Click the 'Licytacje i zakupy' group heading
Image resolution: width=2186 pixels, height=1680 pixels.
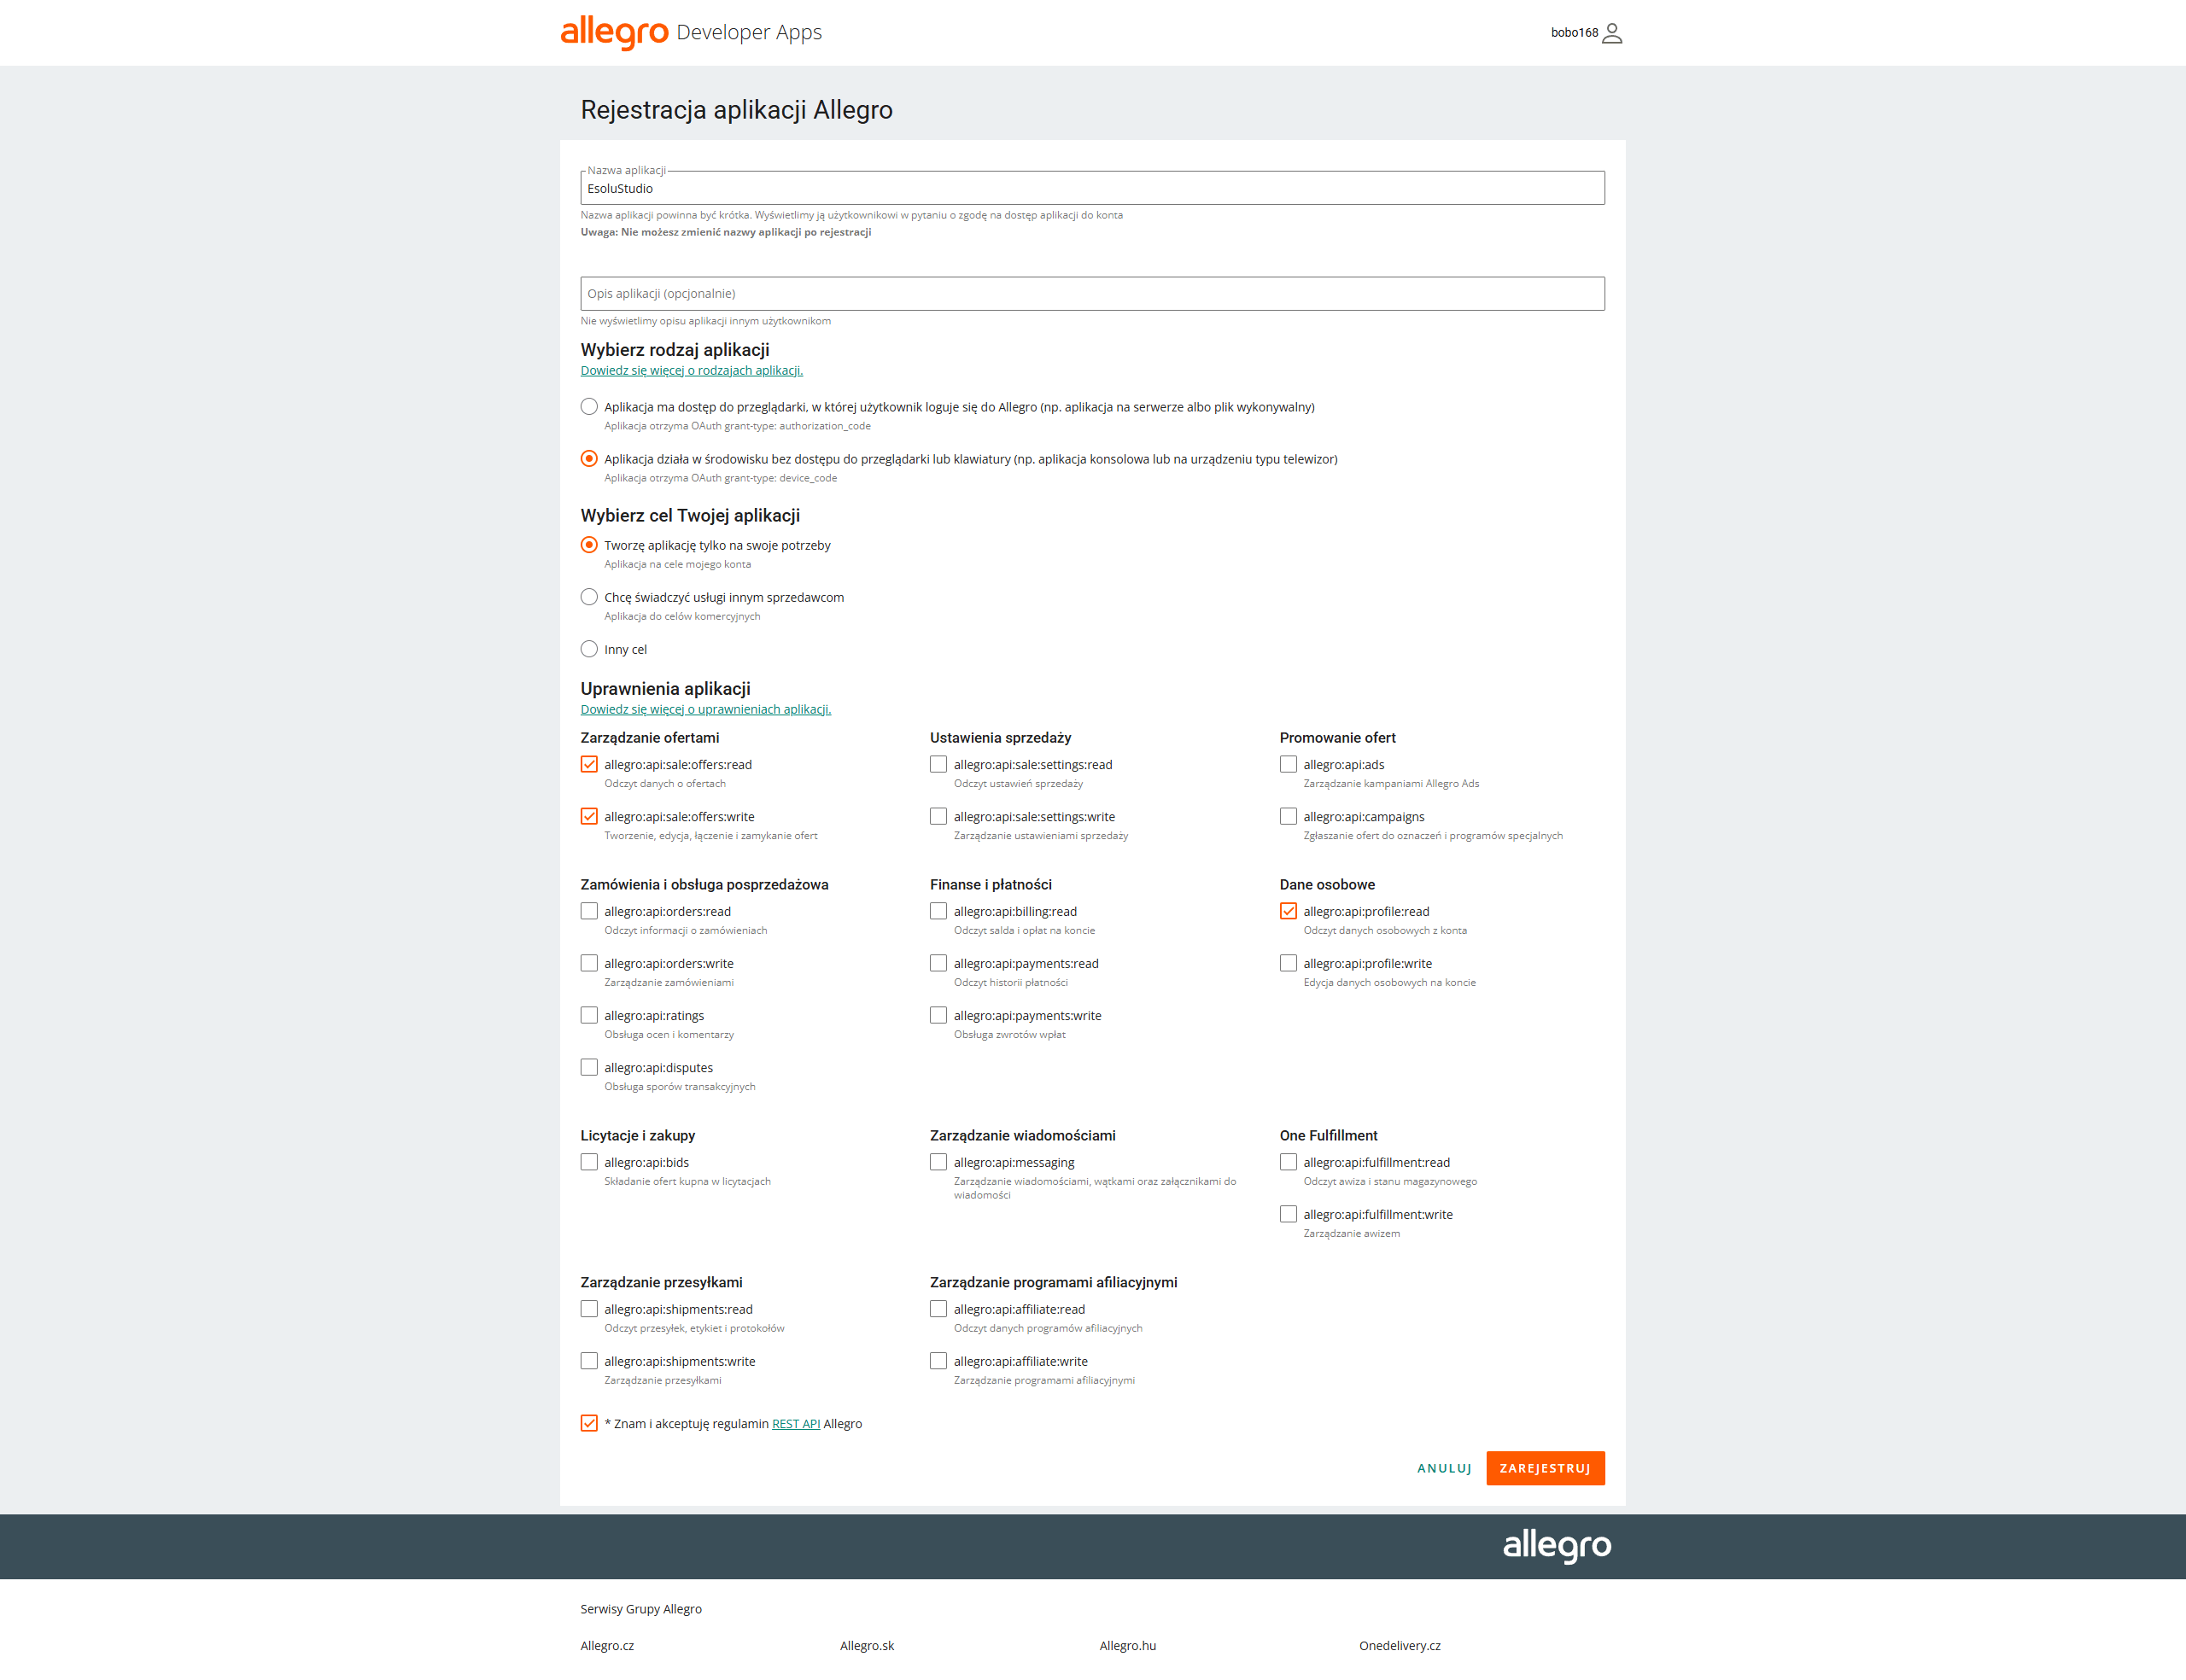pos(637,1136)
